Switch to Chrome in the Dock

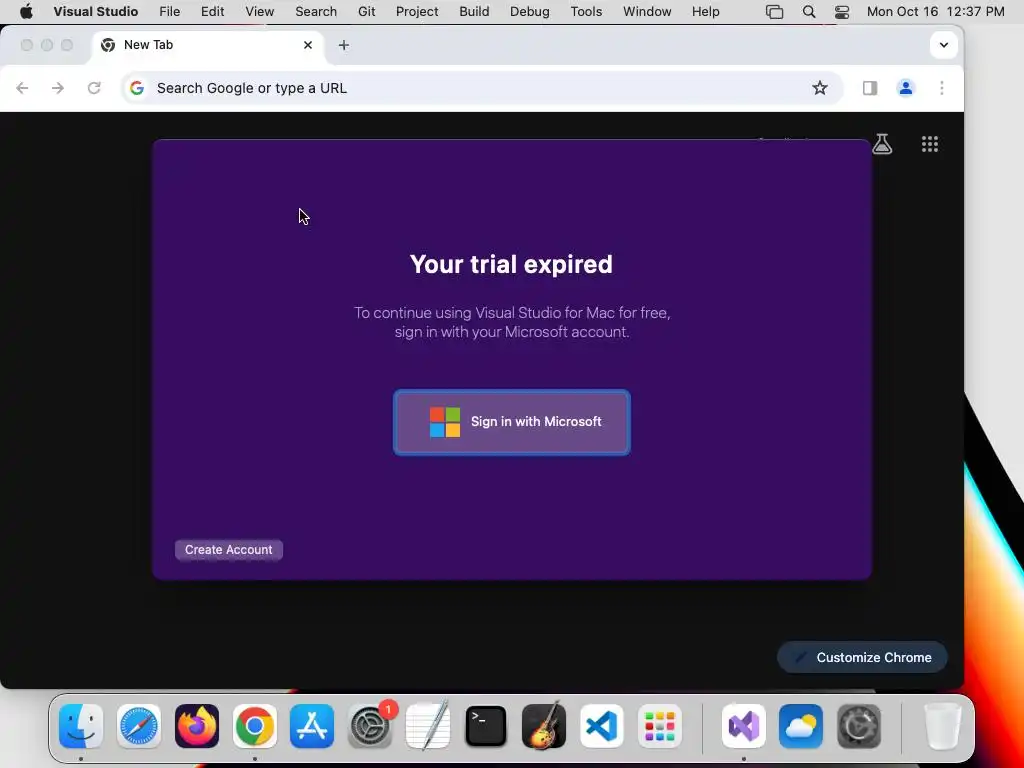pyautogui.click(x=255, y=726)
